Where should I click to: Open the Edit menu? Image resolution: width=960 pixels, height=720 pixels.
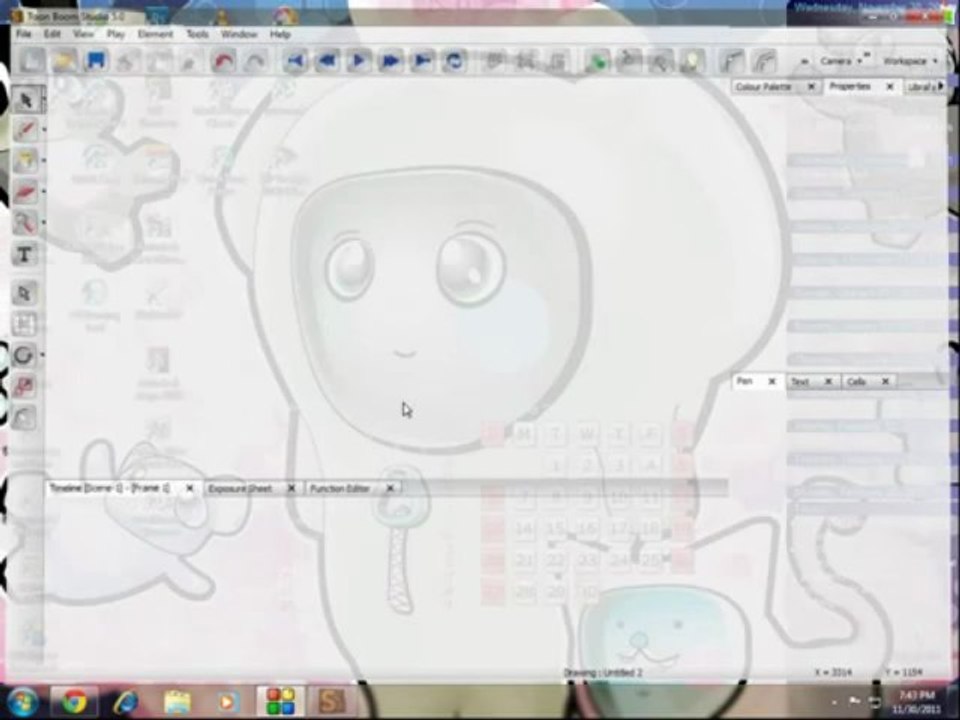tap(52, 34)
